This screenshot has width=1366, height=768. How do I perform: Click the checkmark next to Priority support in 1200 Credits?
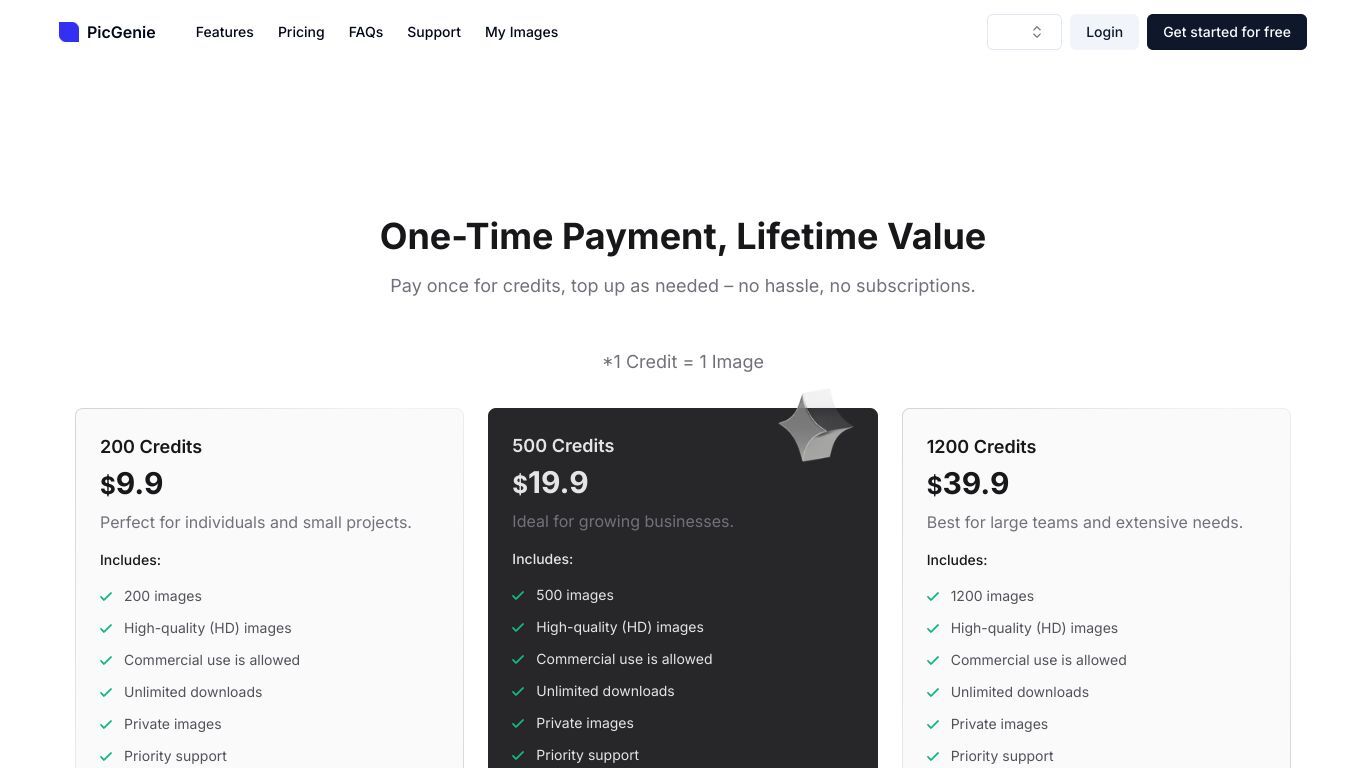point(933,756)
